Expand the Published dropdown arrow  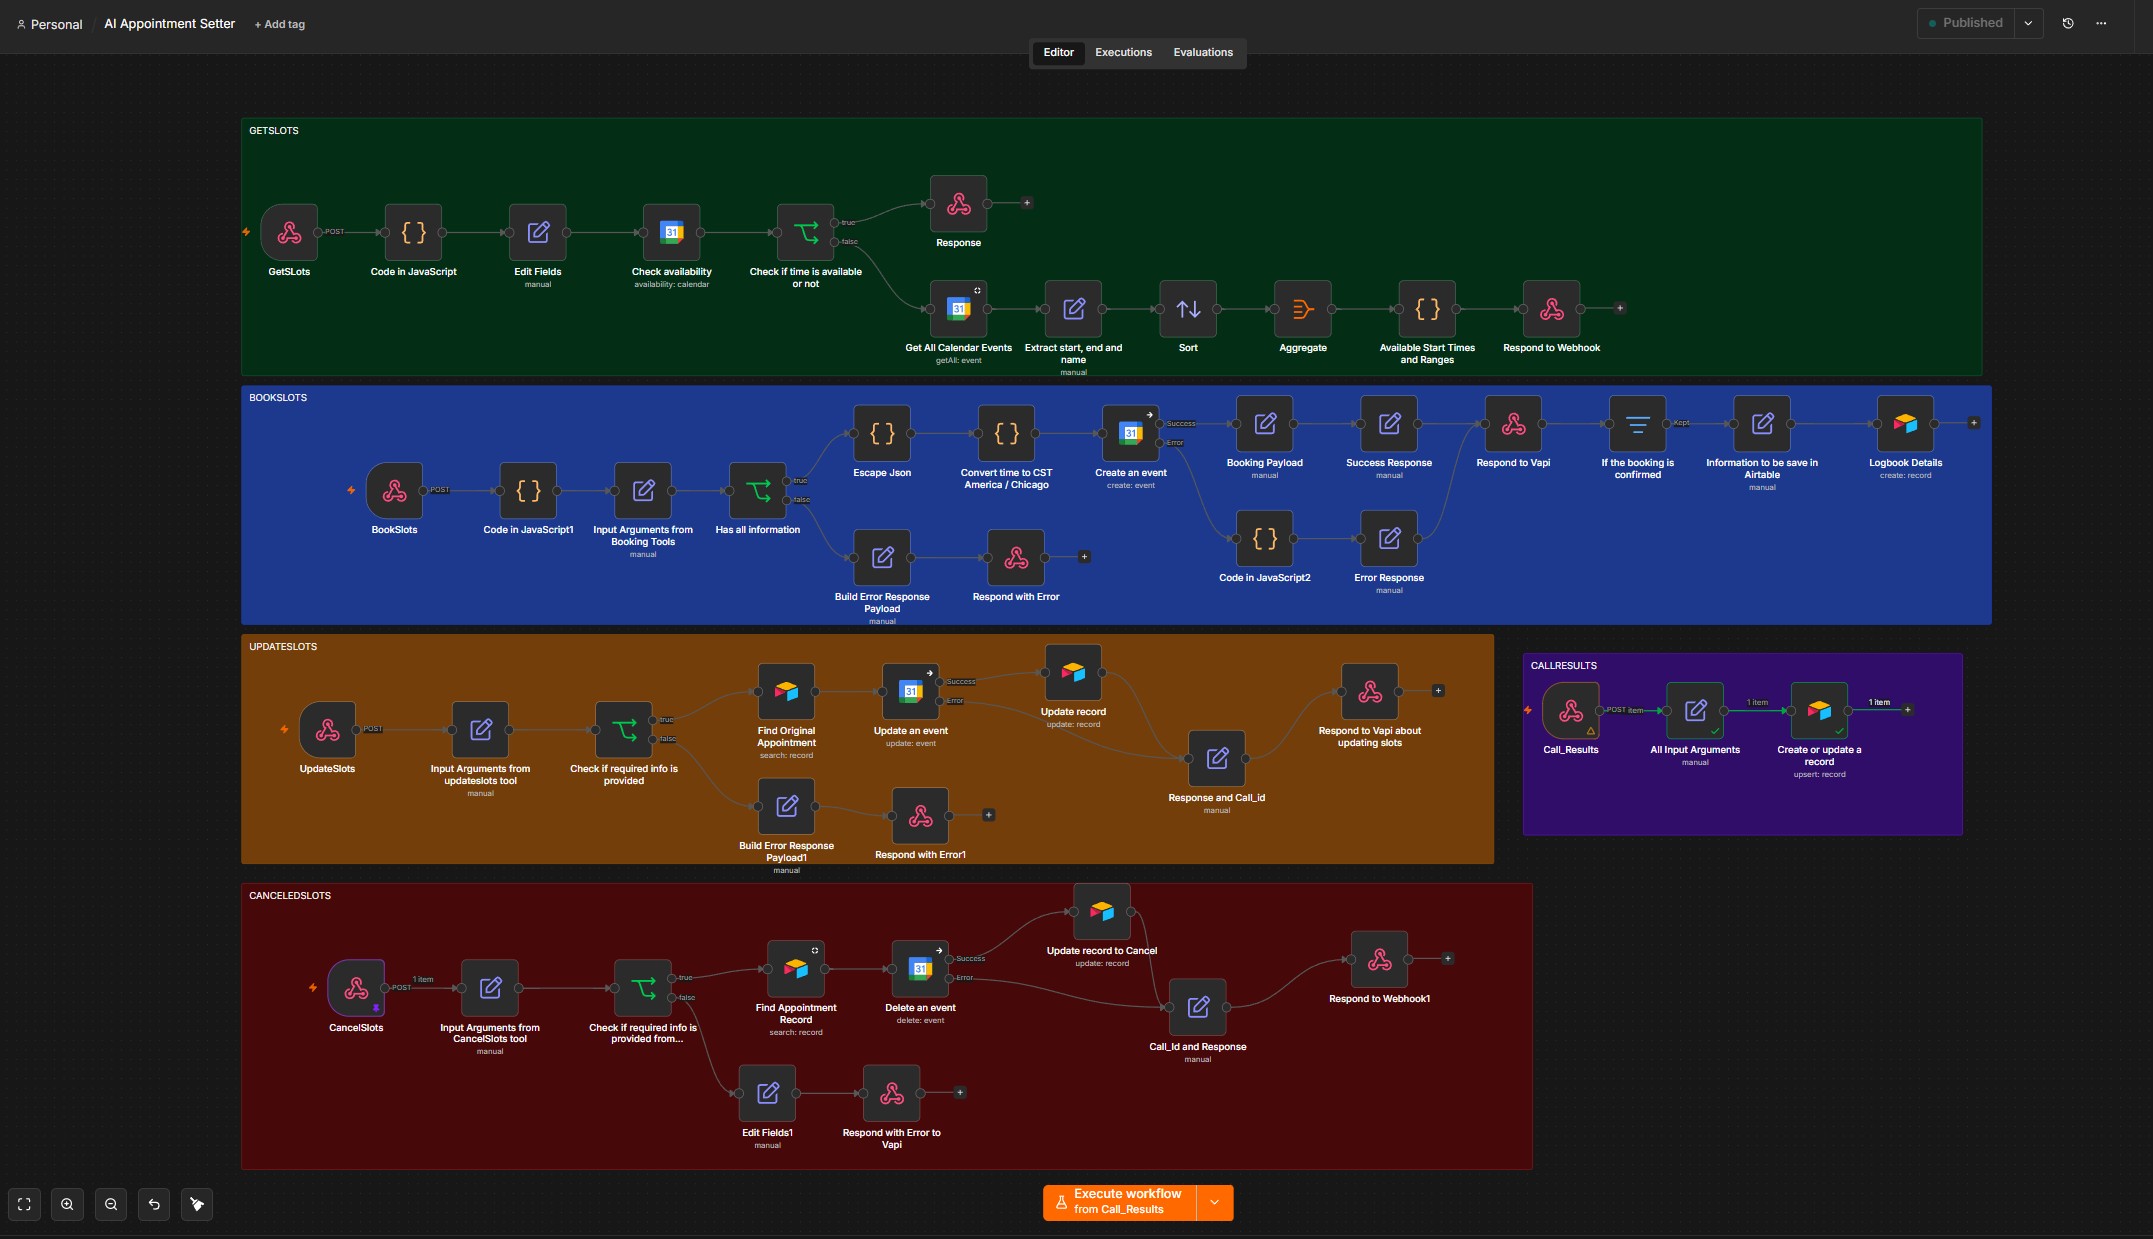[x=2028, y=23]
